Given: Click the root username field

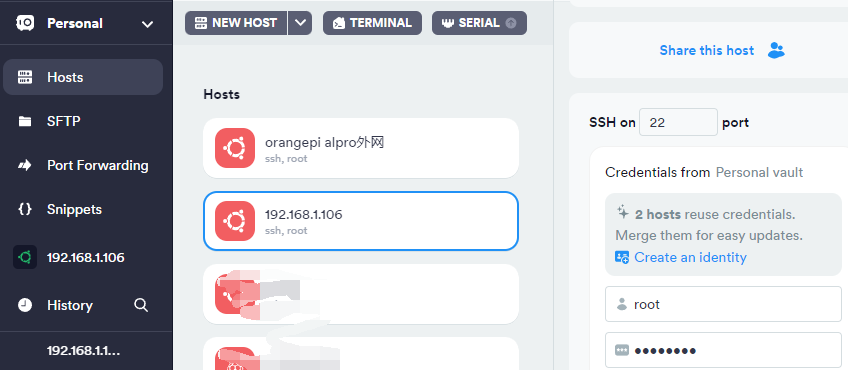Looking at the screenshot, I should pyautogui.click(x=723, y=304).
